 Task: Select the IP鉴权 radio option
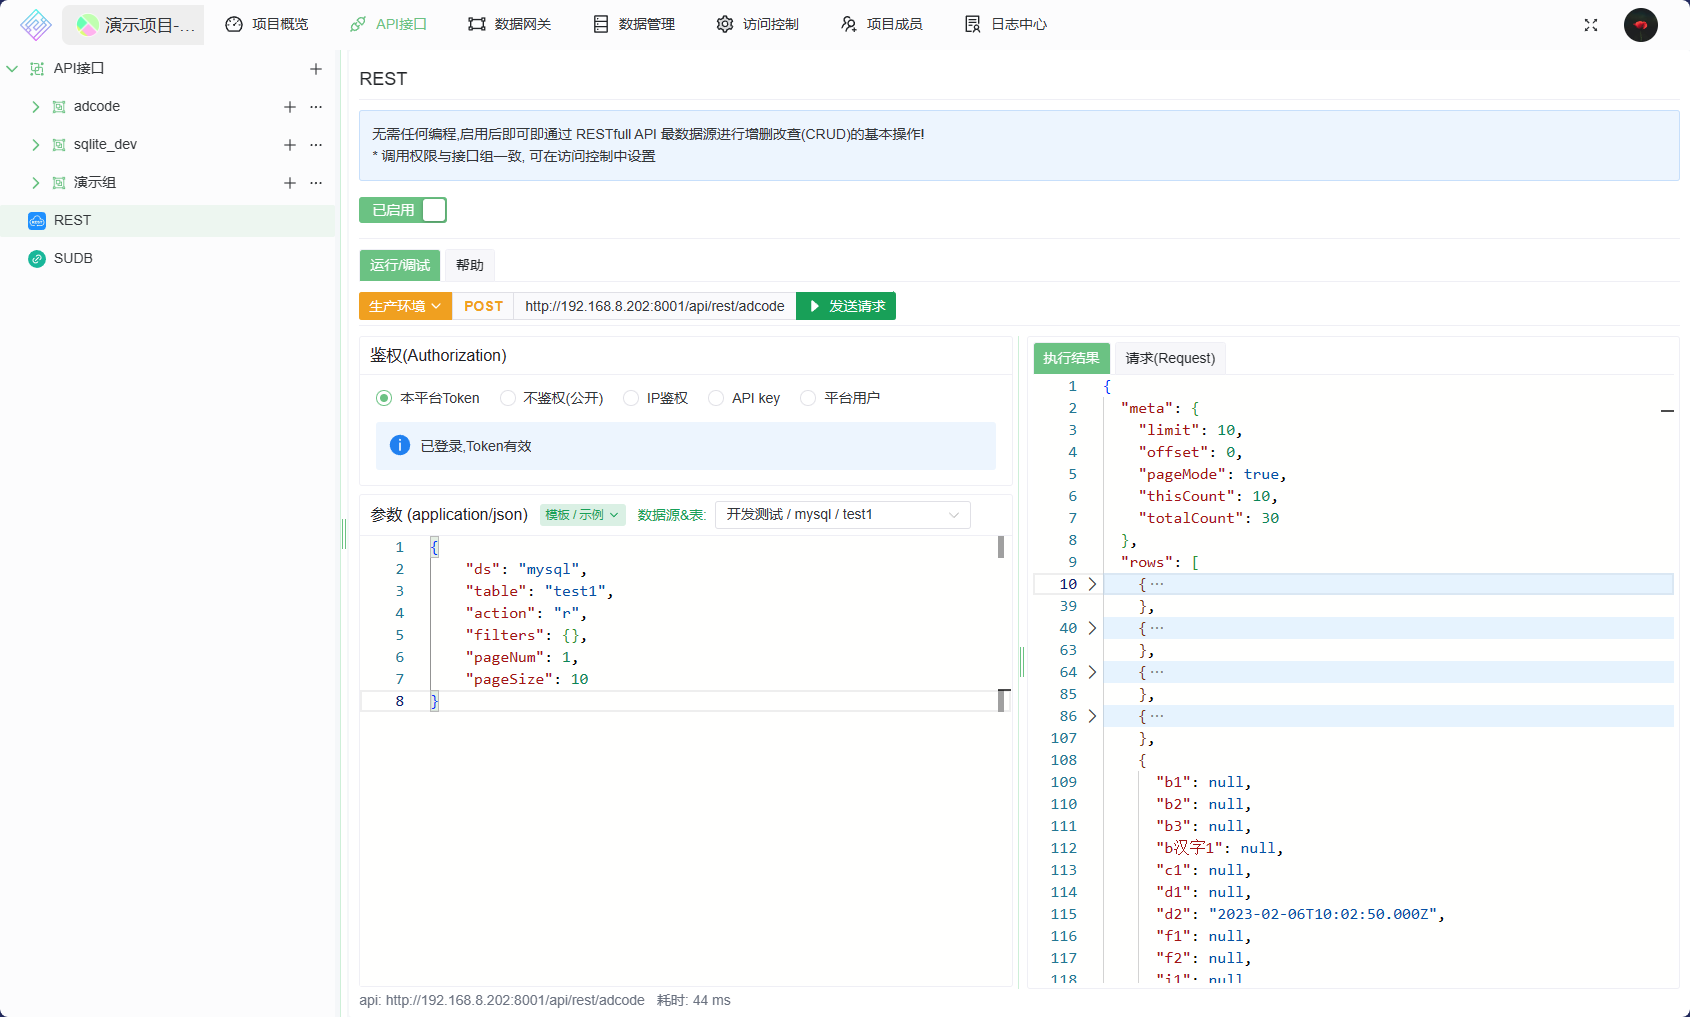tap(631, 398)
